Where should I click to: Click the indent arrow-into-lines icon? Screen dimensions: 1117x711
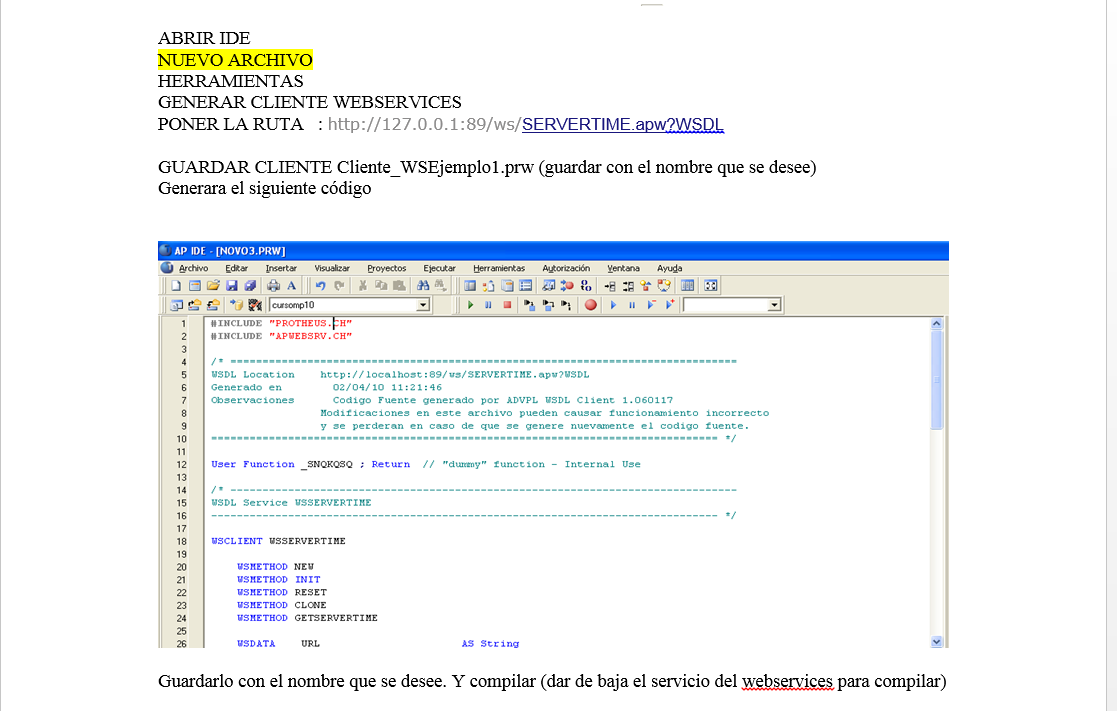point(610,286)
